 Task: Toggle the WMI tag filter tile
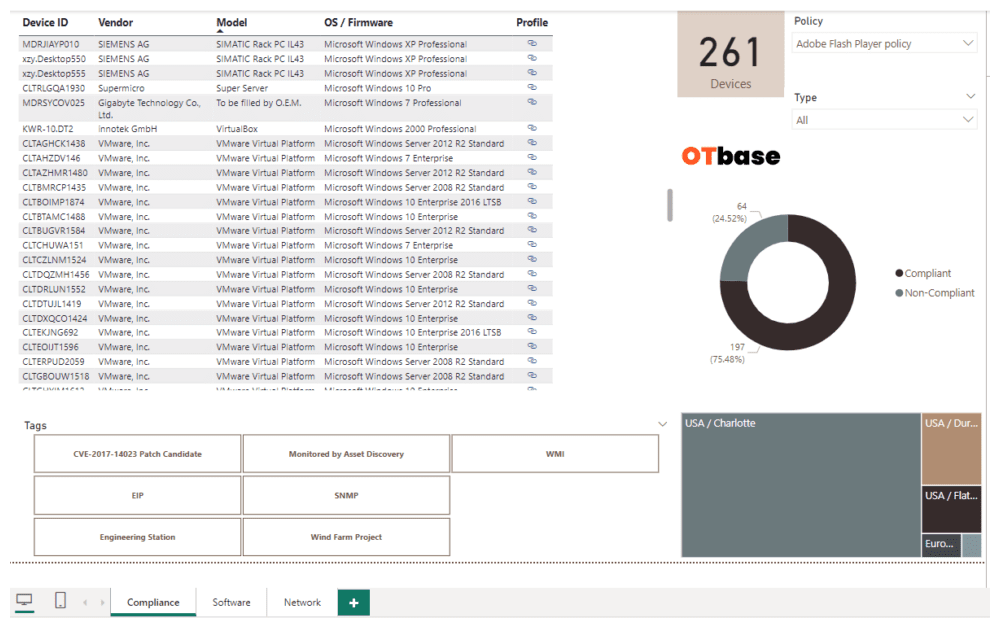pos(555,454)
